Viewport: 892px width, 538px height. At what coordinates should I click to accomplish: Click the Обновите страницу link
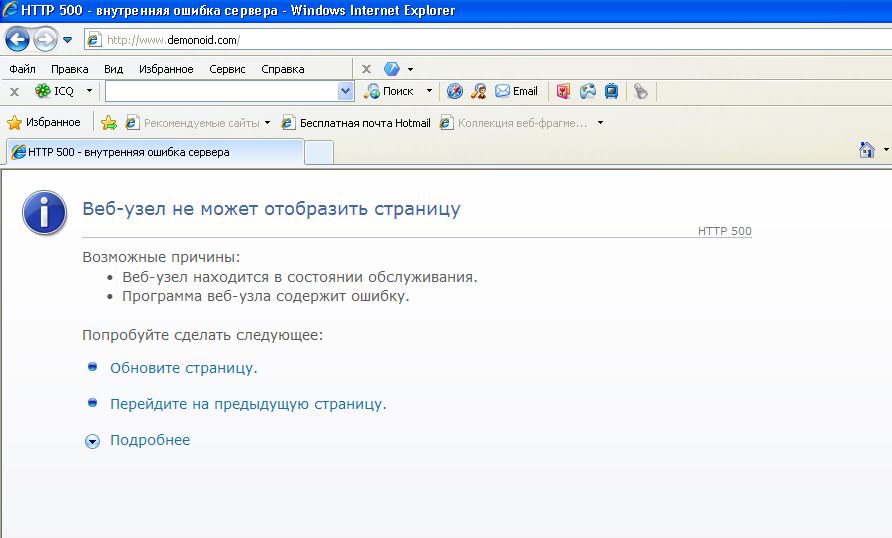tap(183, 368)
